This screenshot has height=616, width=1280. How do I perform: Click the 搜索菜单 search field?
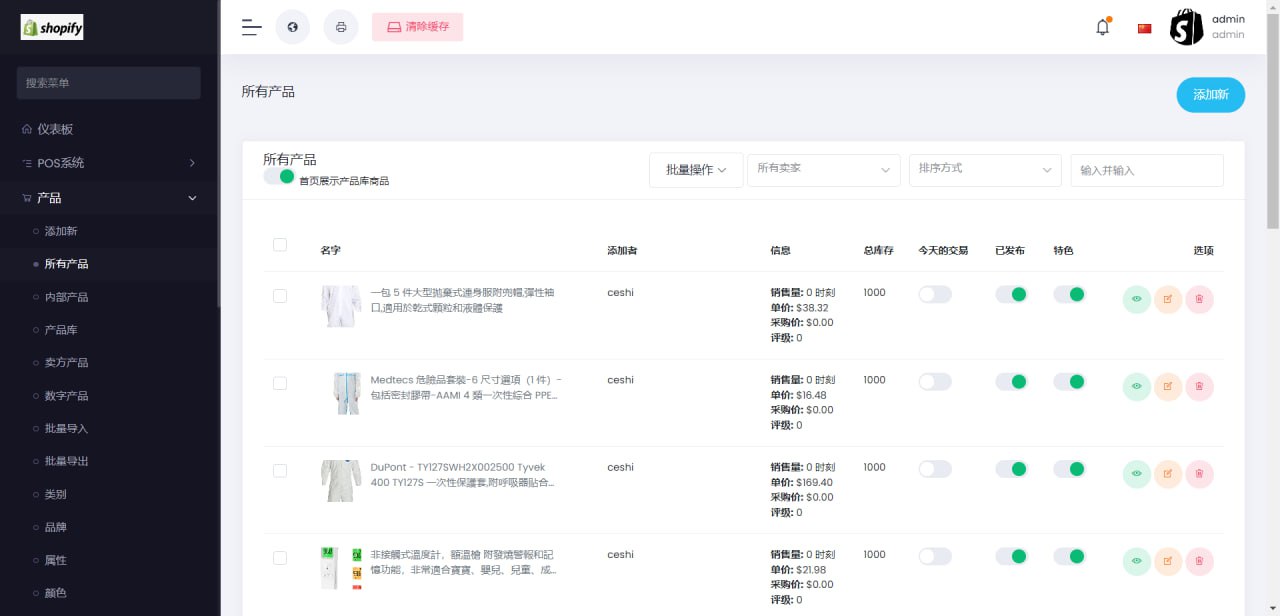pyautogui.click(x=109, y=83)
